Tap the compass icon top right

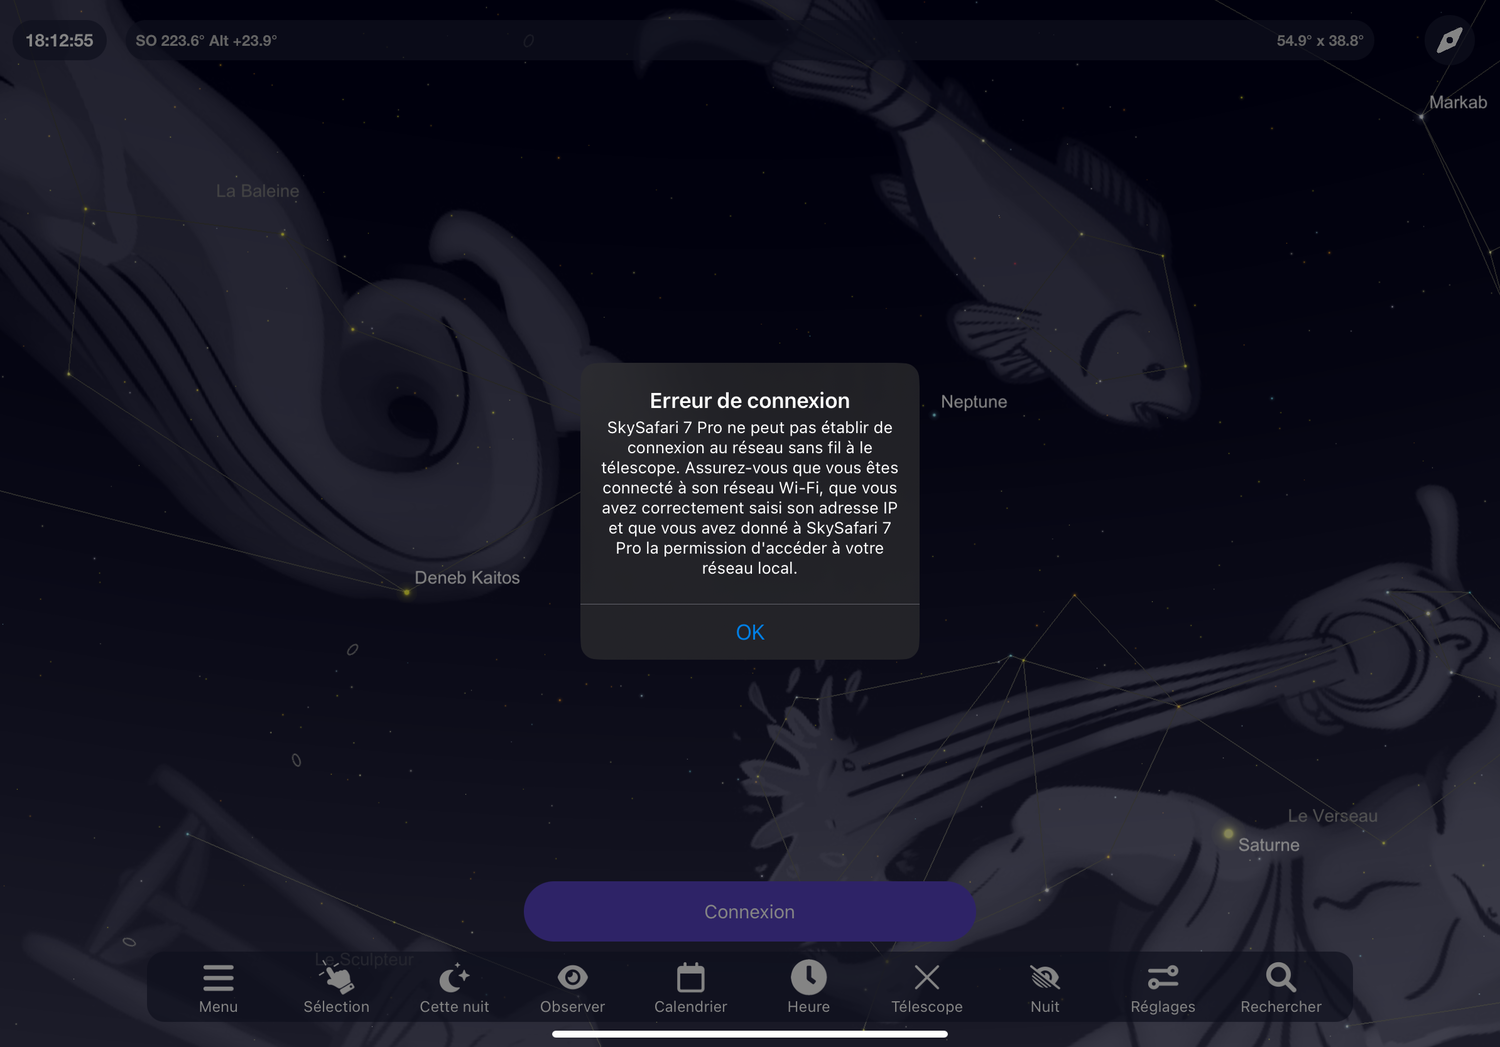pos(1449,41)
